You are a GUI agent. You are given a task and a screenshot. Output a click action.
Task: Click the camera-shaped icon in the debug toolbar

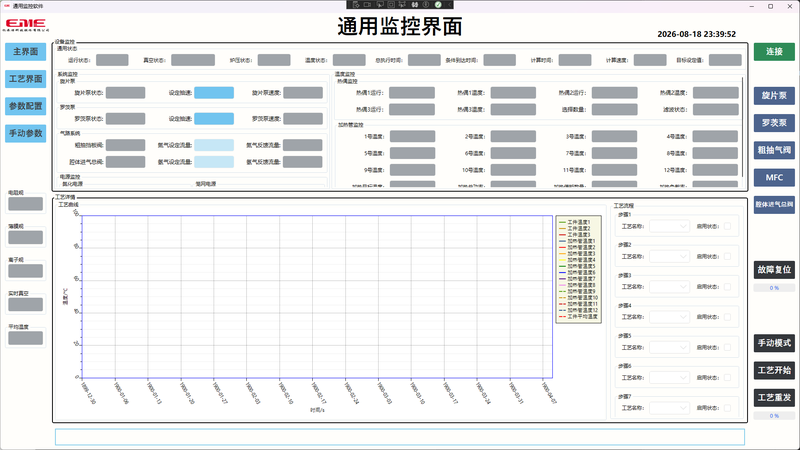[x=367, y=5]
